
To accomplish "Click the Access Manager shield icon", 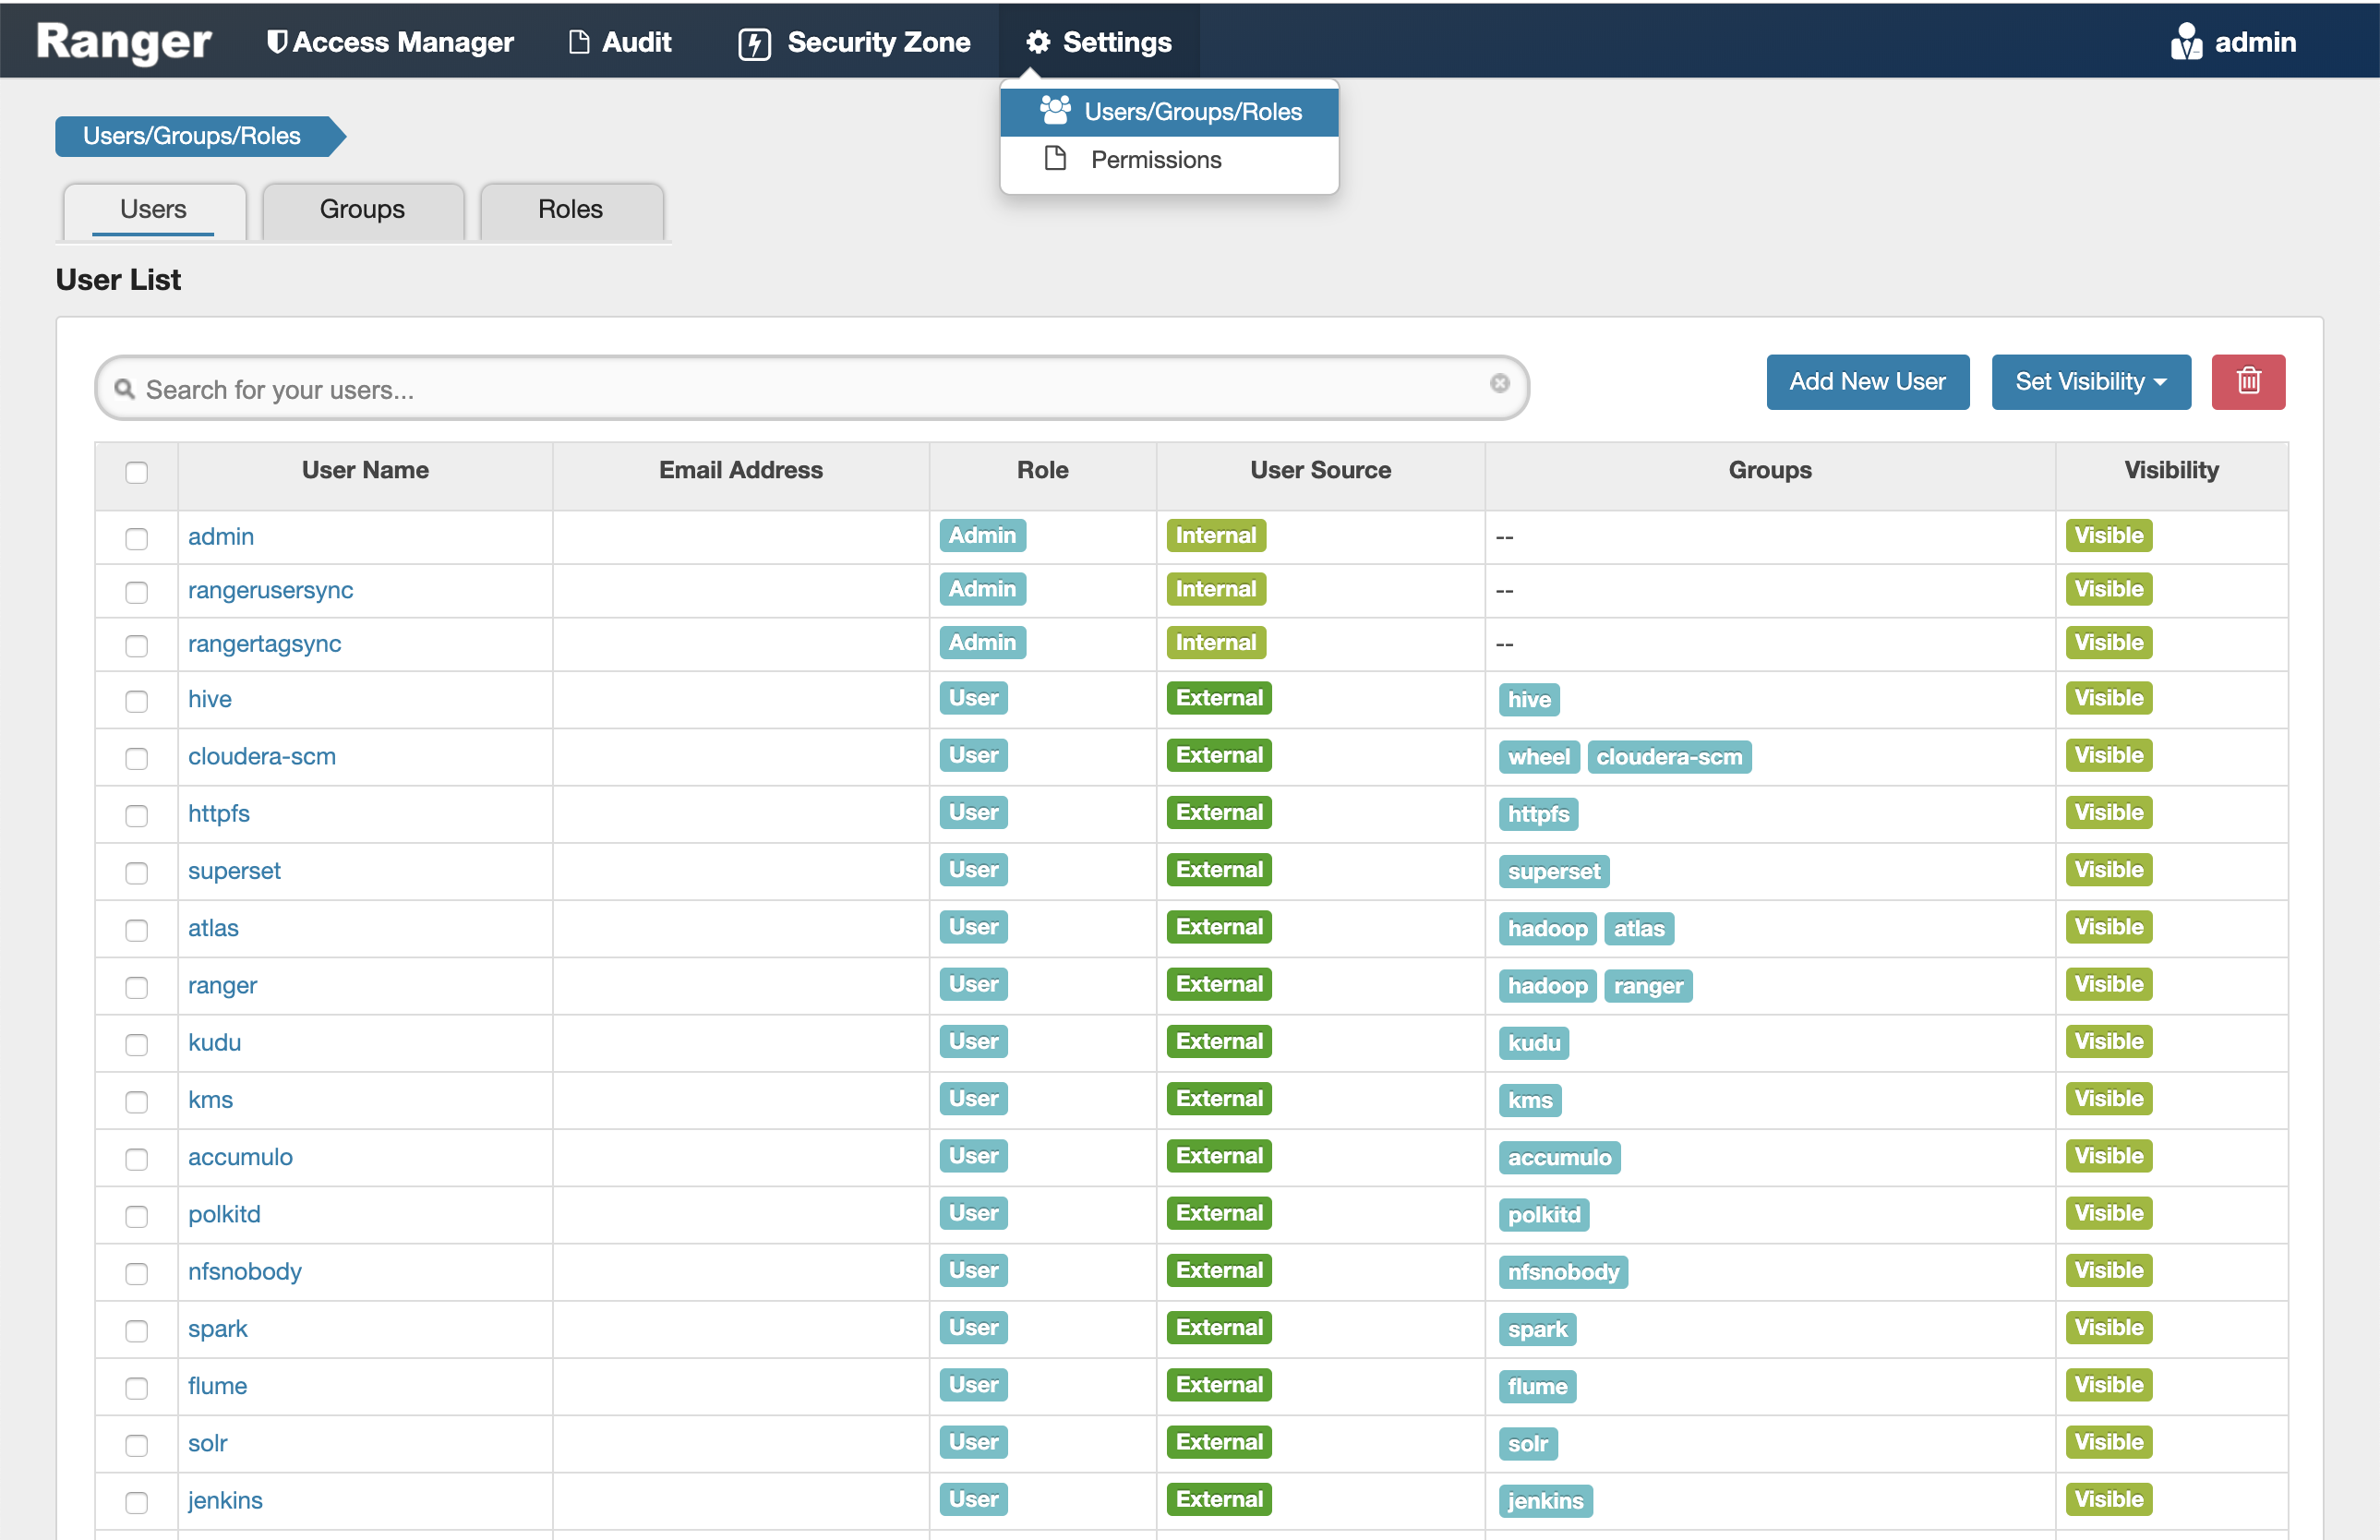I will coord(277,42).
